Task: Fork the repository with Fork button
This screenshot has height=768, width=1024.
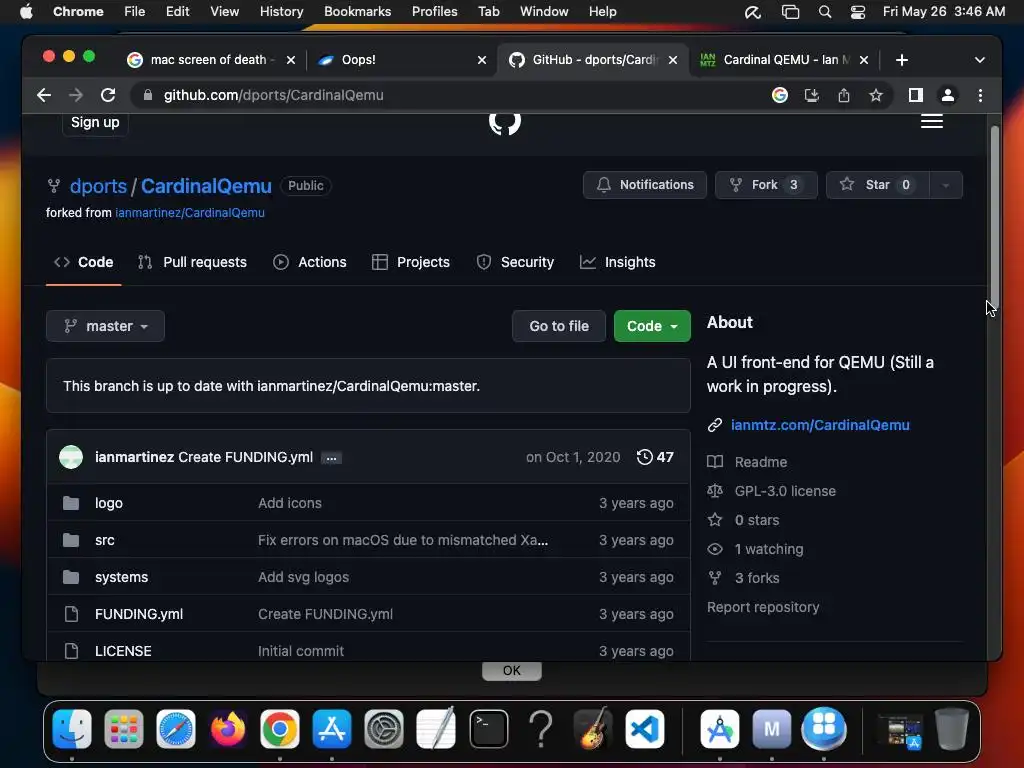Action: click(x=765, y=185)
